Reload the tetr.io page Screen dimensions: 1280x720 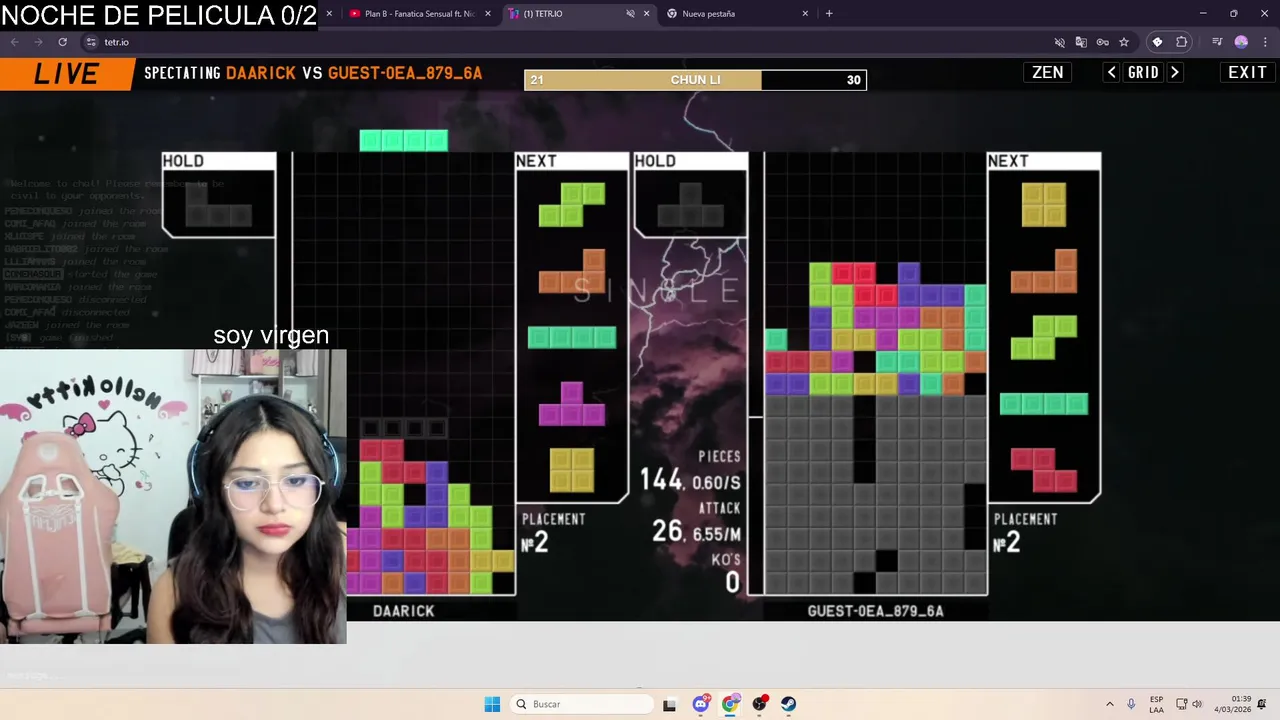click(62, 42)
